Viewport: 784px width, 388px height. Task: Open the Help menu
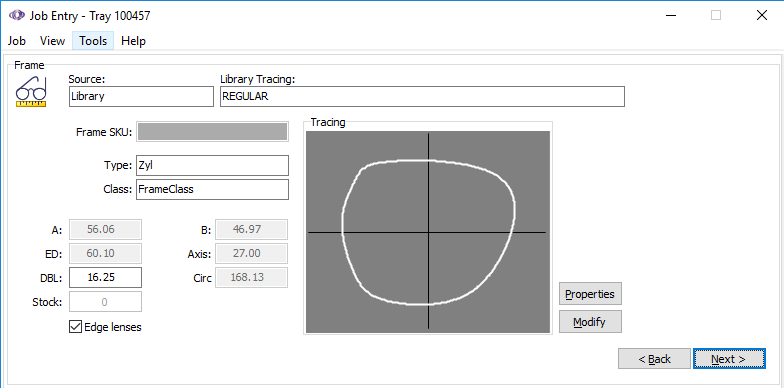tap(134, 41)
